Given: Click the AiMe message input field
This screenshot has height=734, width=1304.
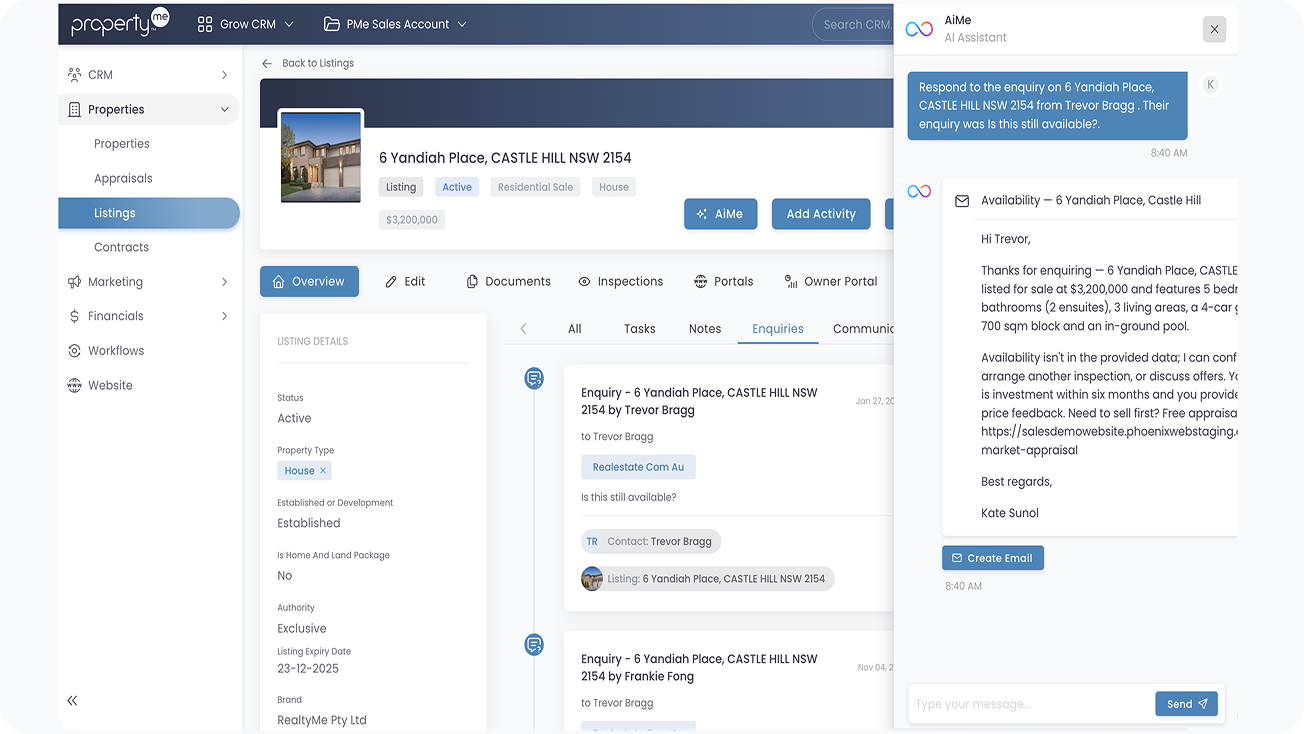Looking at the screenshot, I should pyautogui.click(x=1030, y=704).
